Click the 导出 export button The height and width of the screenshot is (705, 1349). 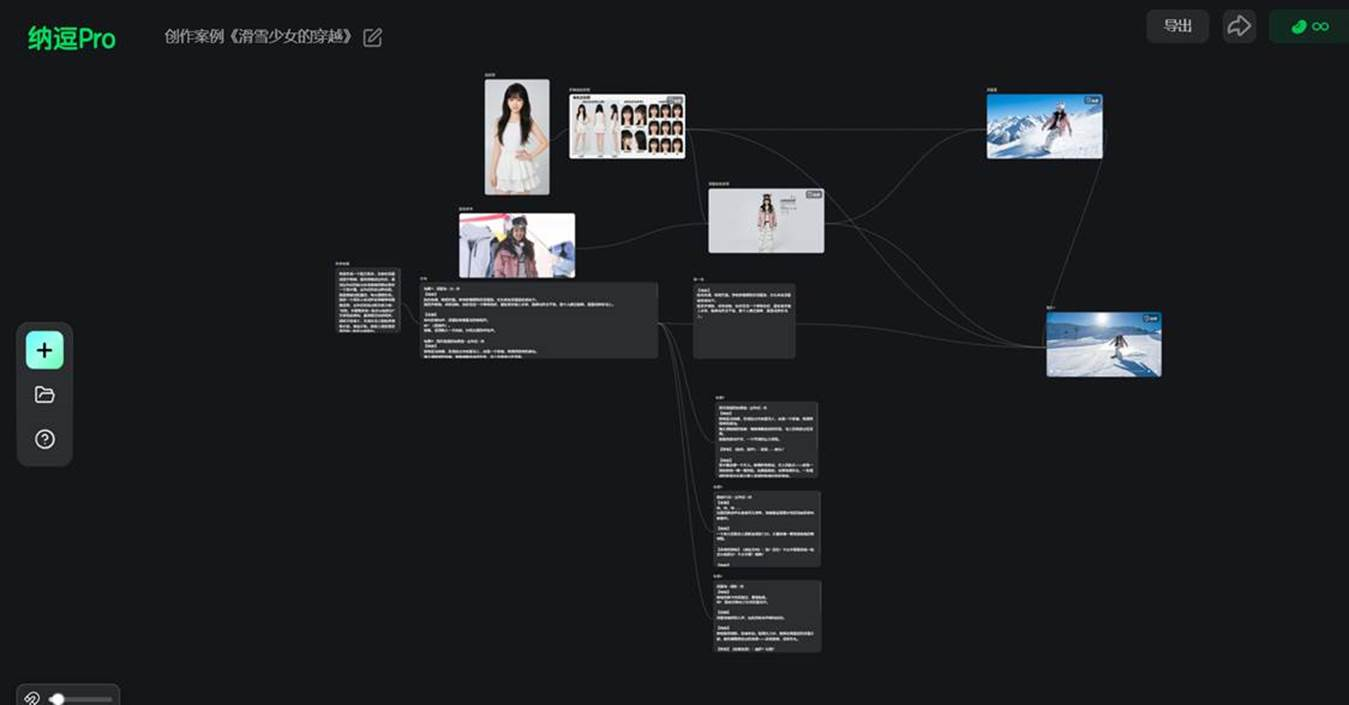[x=1177, y=26]
